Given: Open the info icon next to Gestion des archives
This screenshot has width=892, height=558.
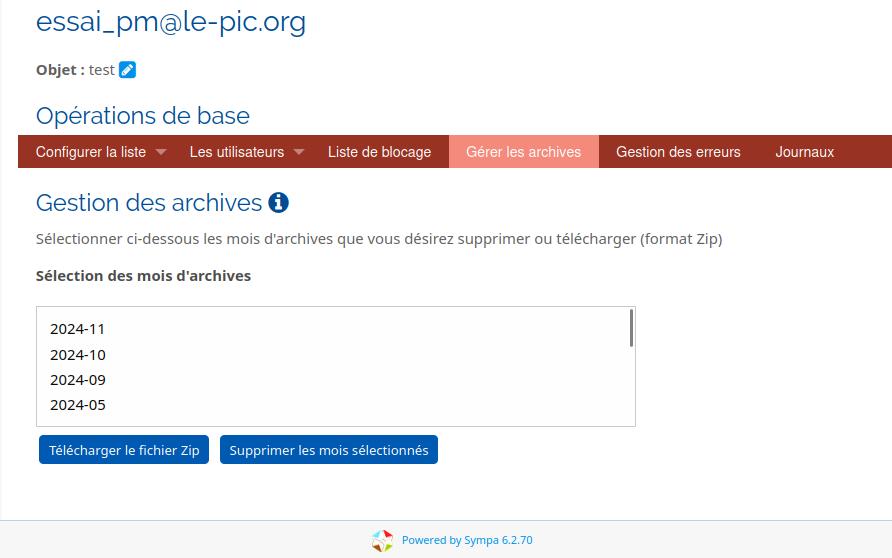Looking at the screenshot, I should pyautogui.click(x=278, y=203).
